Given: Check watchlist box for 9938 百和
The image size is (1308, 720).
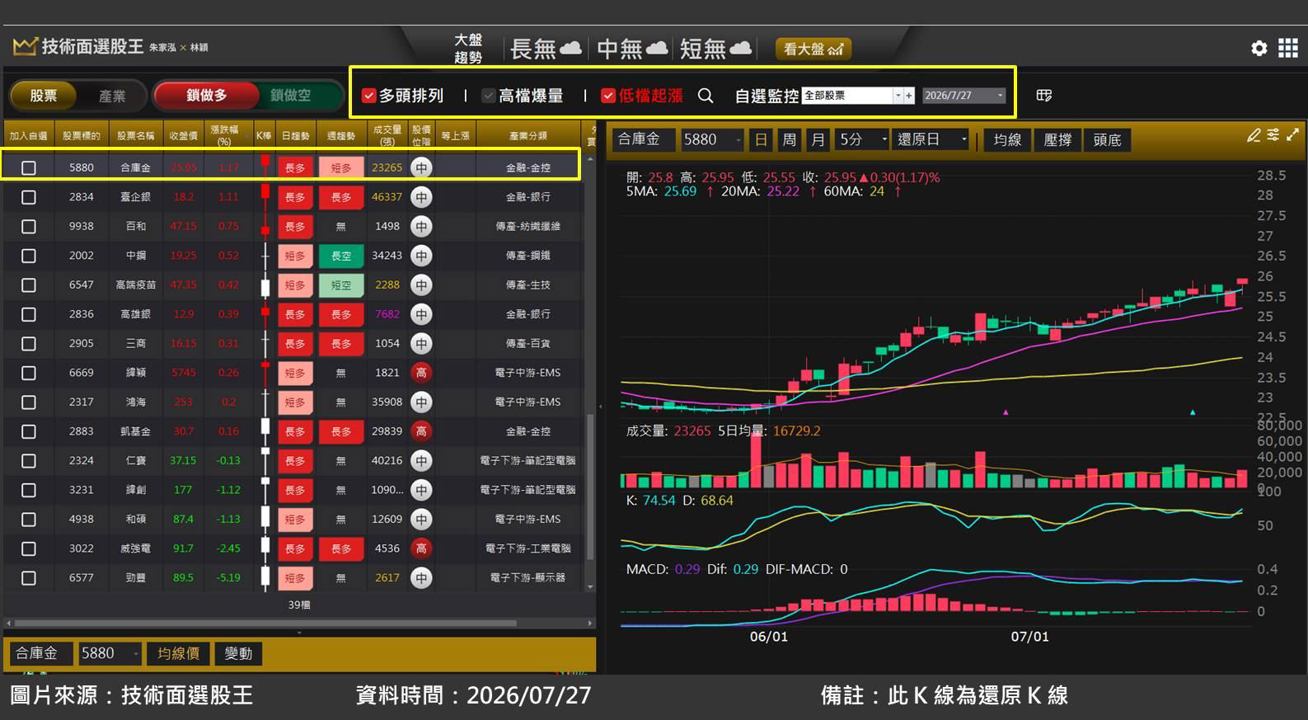Looking at the screenshot, I should click(x=28, y=227).
